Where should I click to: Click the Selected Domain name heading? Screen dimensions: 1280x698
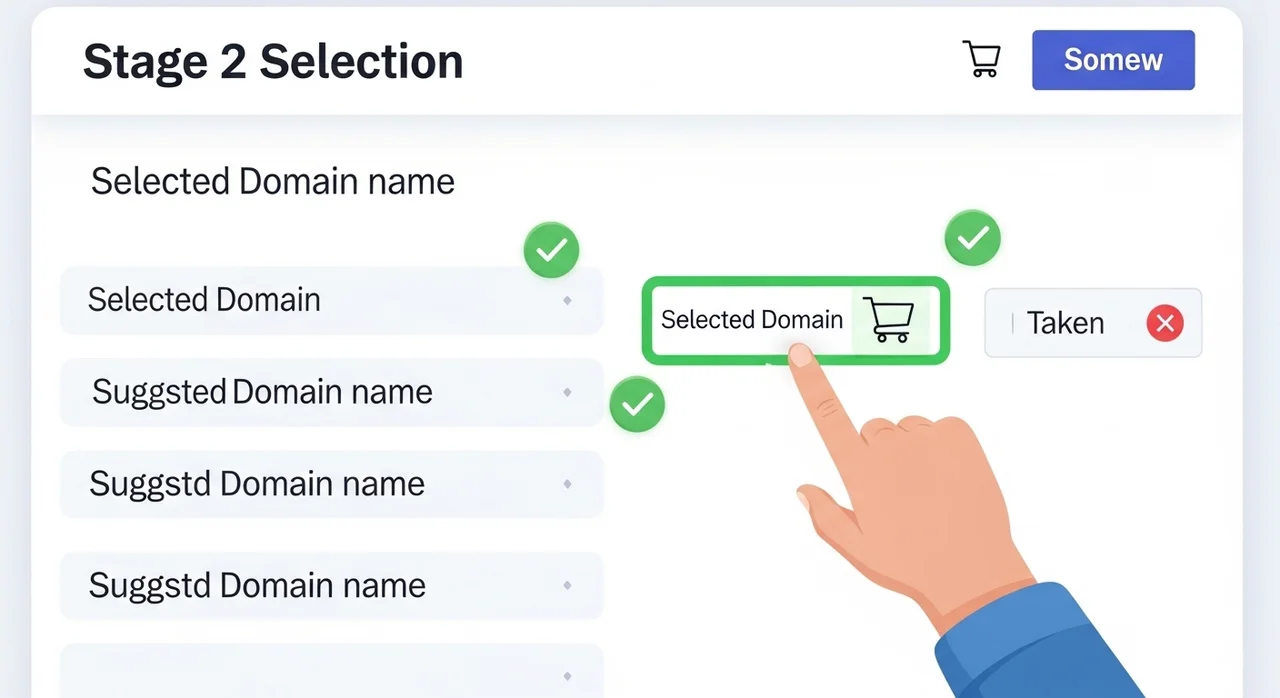272,182
